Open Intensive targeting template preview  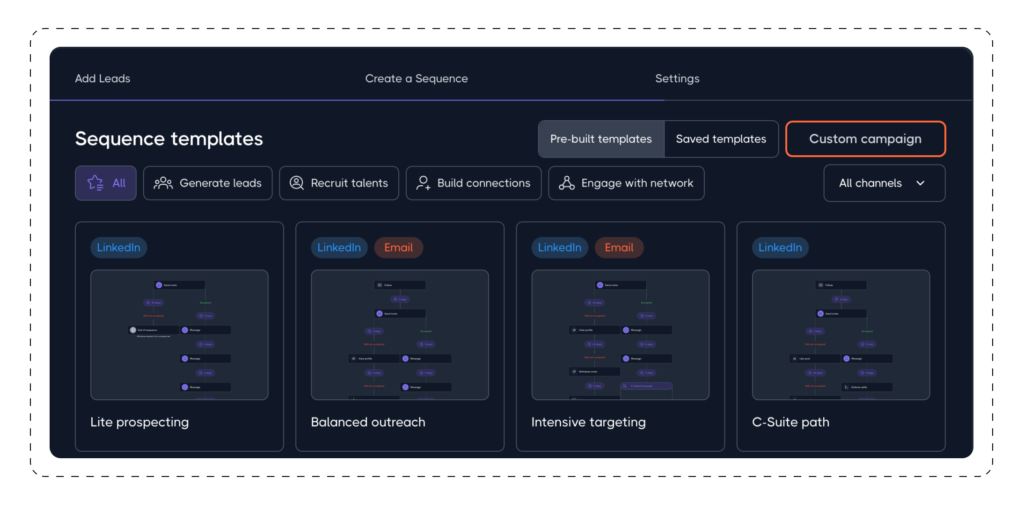tap(620, 334)
